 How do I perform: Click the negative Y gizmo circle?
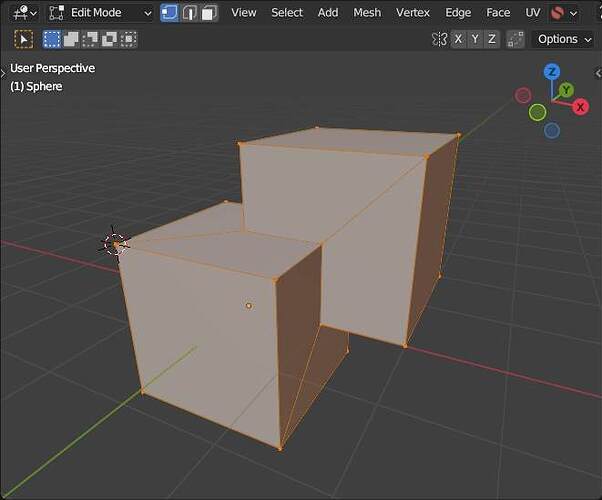538,113
